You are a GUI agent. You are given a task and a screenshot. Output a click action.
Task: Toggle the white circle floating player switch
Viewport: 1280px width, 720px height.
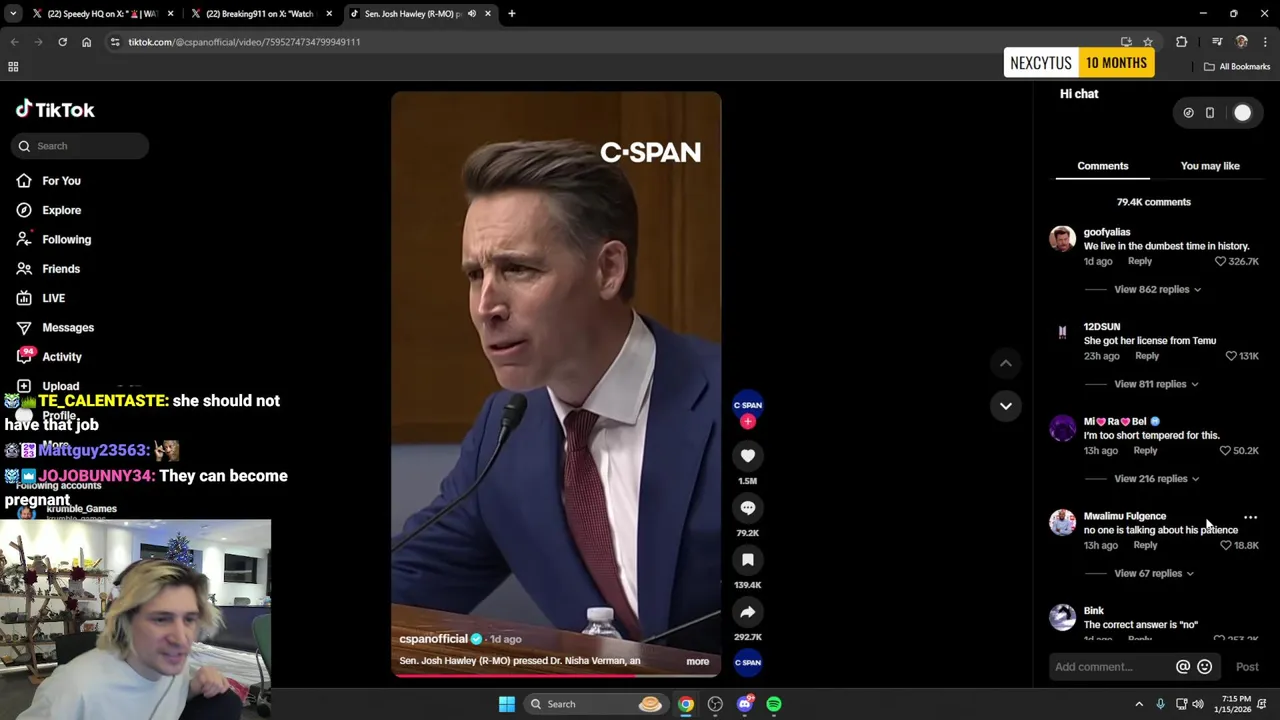pyautogui.click(x=1242, y=113)
